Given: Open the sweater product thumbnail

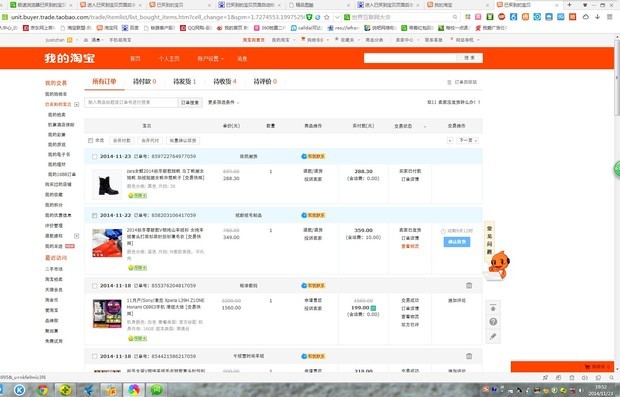Looking at the screenshot, I should (107, 243).
